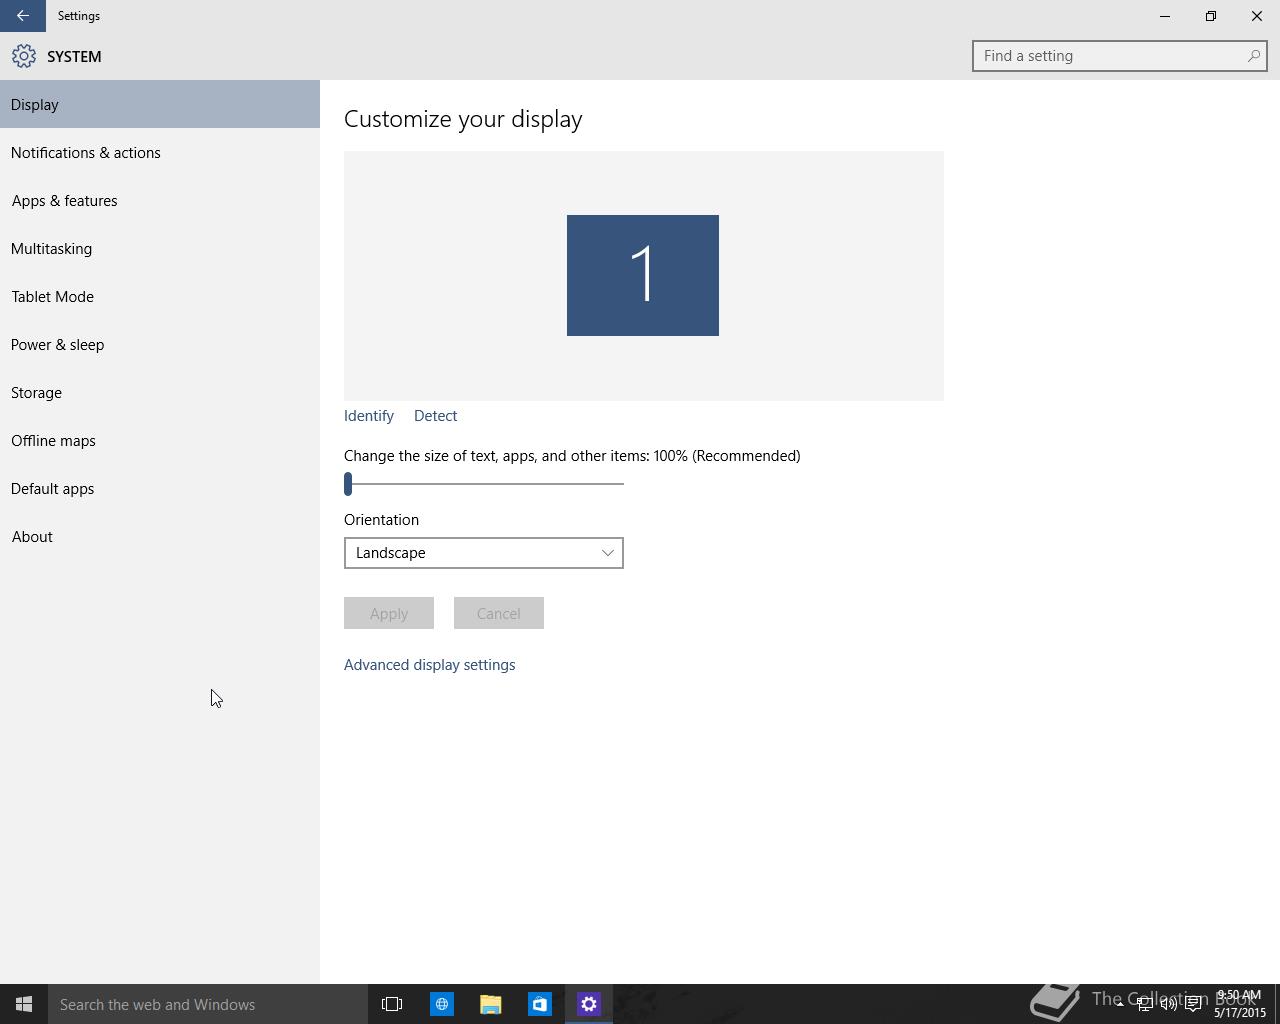Image resolution: width=1280 pixels, height=1024 pixels.
Task: Click the Detect link
Action: tap(435, 416)
